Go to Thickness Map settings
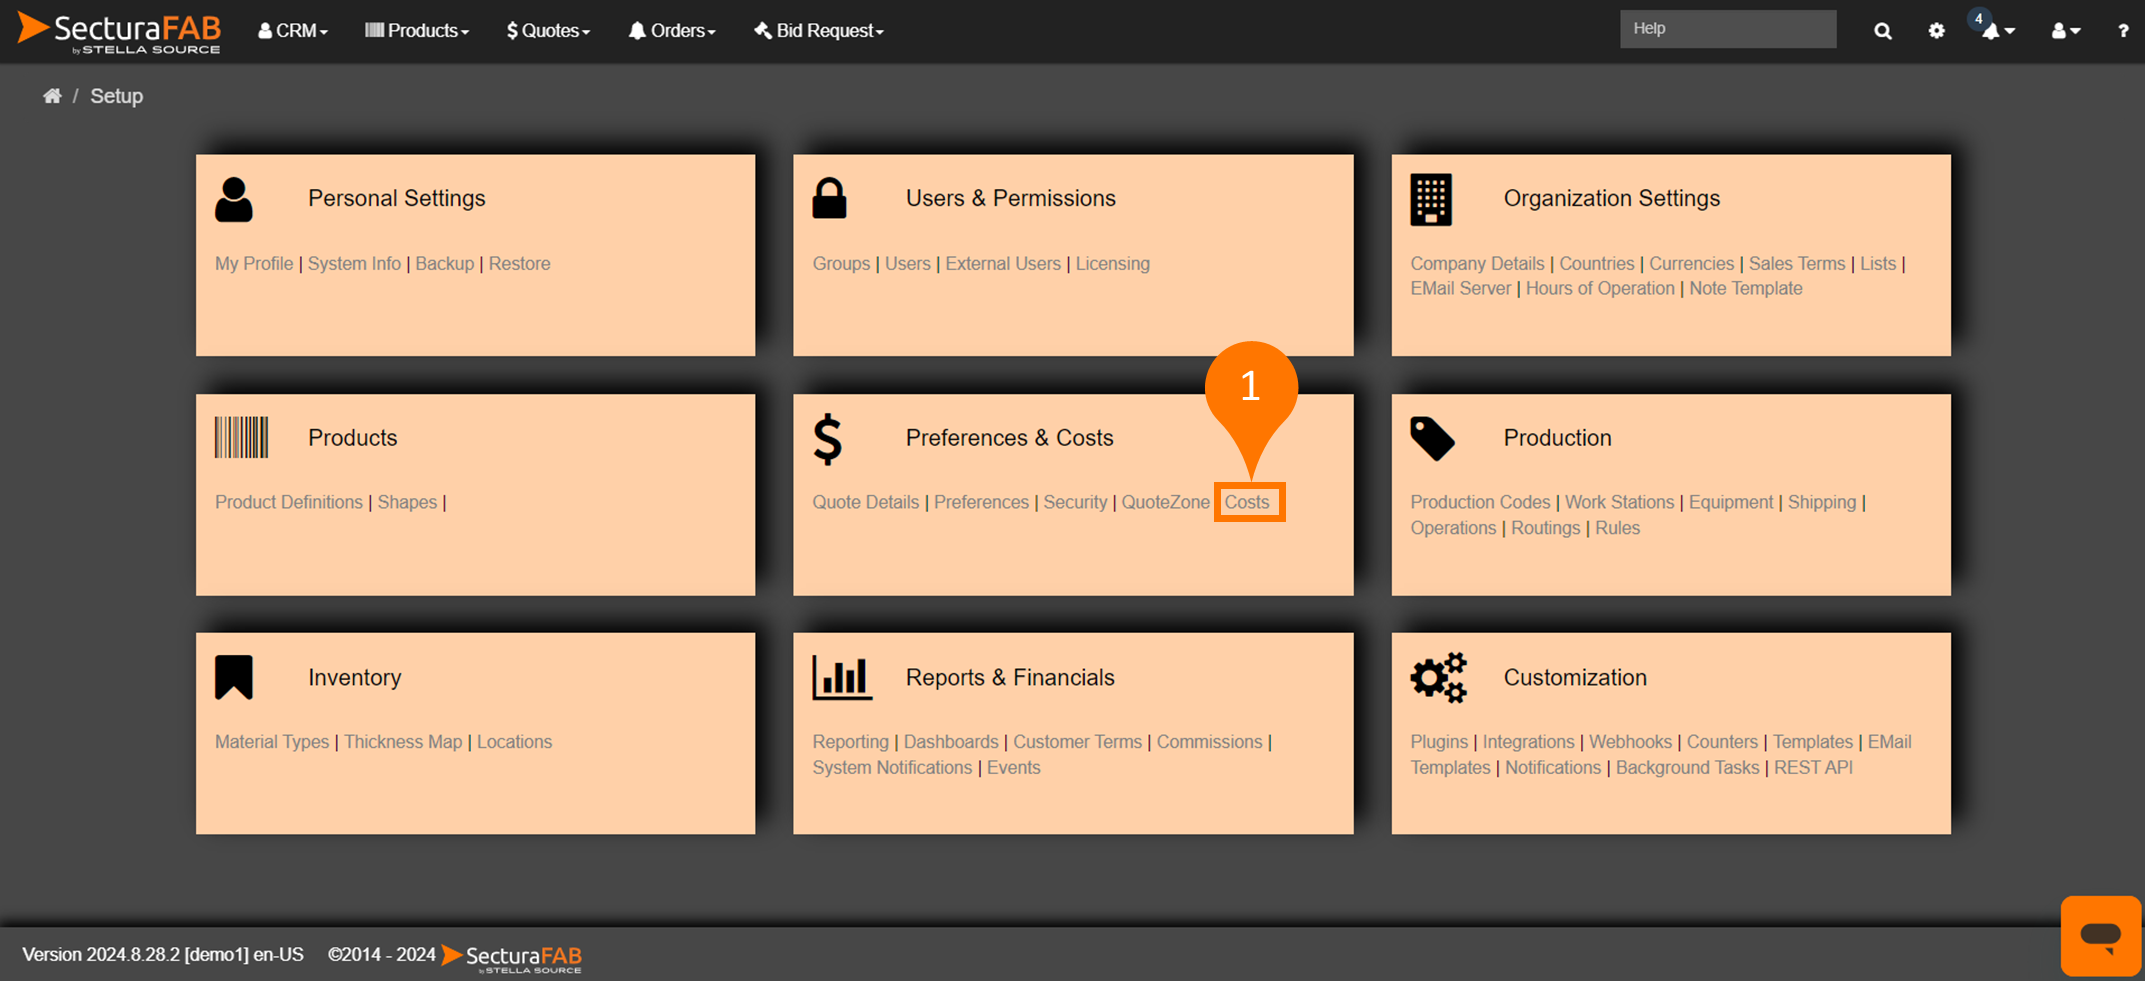The height and width of the screenshot is (981, 2145). tap(403, 742)
